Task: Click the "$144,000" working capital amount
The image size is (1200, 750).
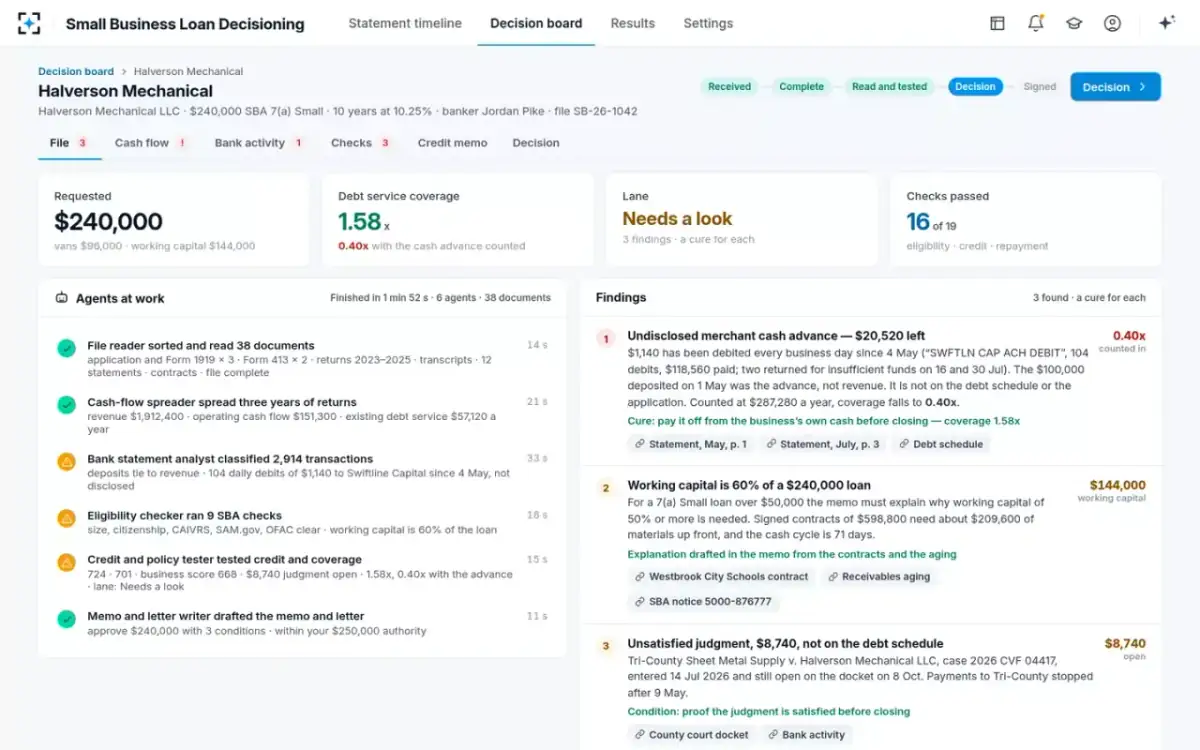Action: [1118, 486]
